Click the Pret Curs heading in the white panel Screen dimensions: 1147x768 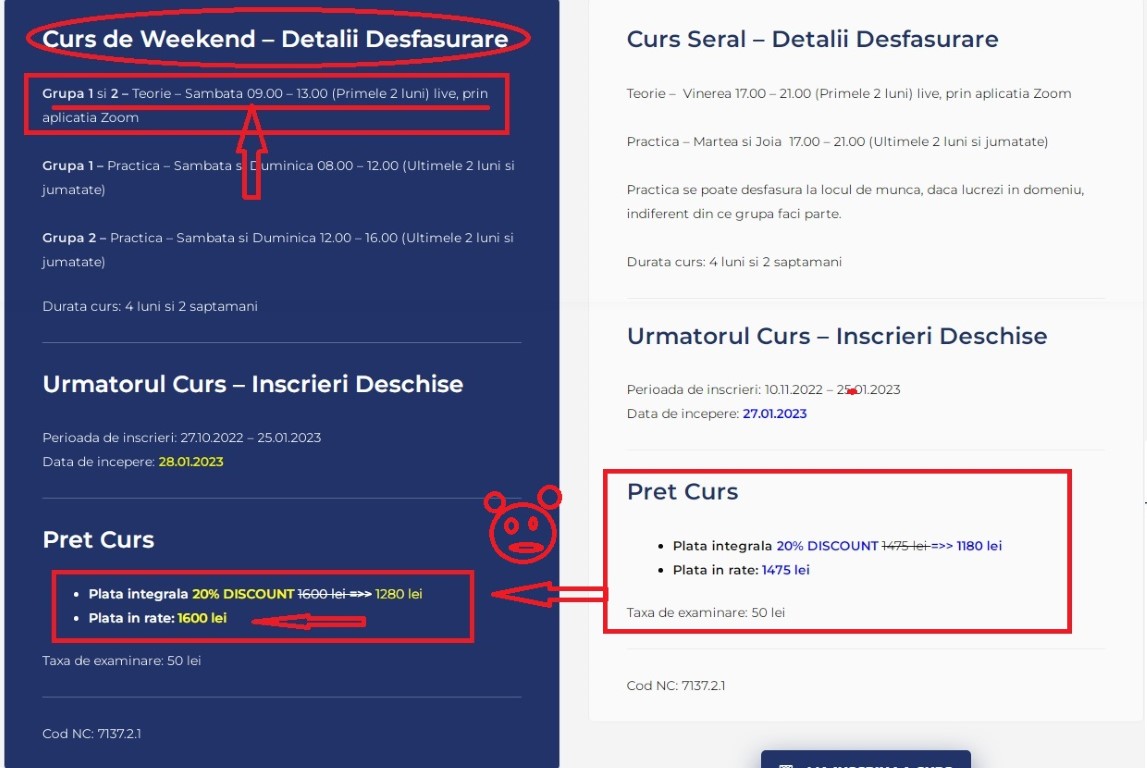(682, 491)
